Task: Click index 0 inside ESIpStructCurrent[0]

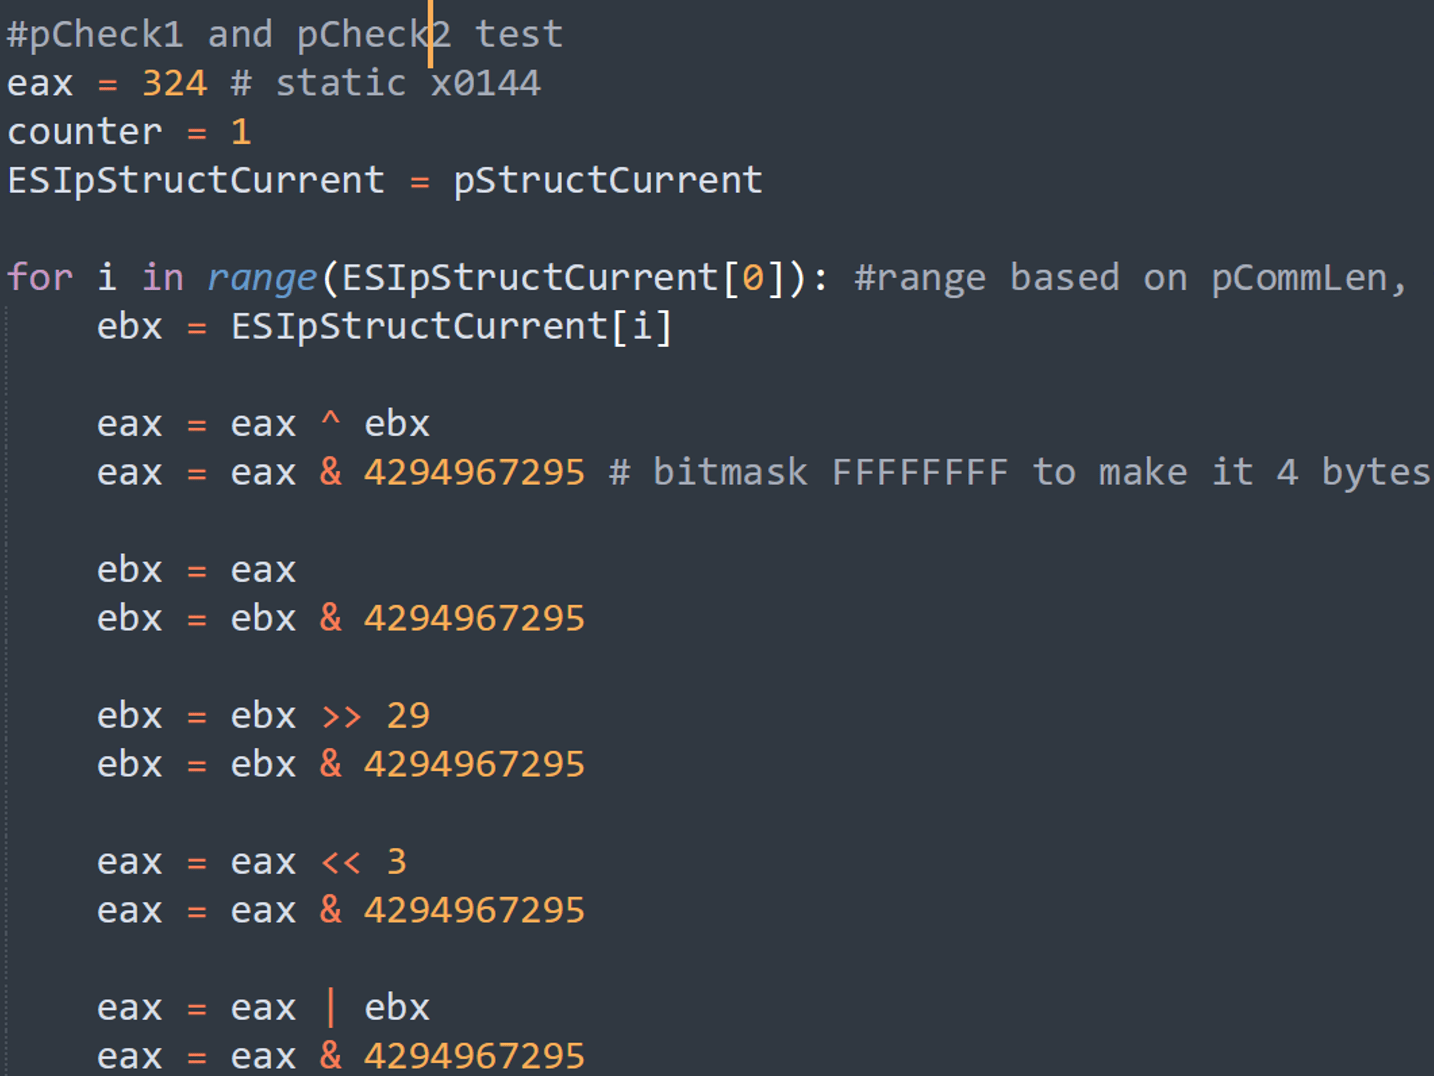Action: 753,278
